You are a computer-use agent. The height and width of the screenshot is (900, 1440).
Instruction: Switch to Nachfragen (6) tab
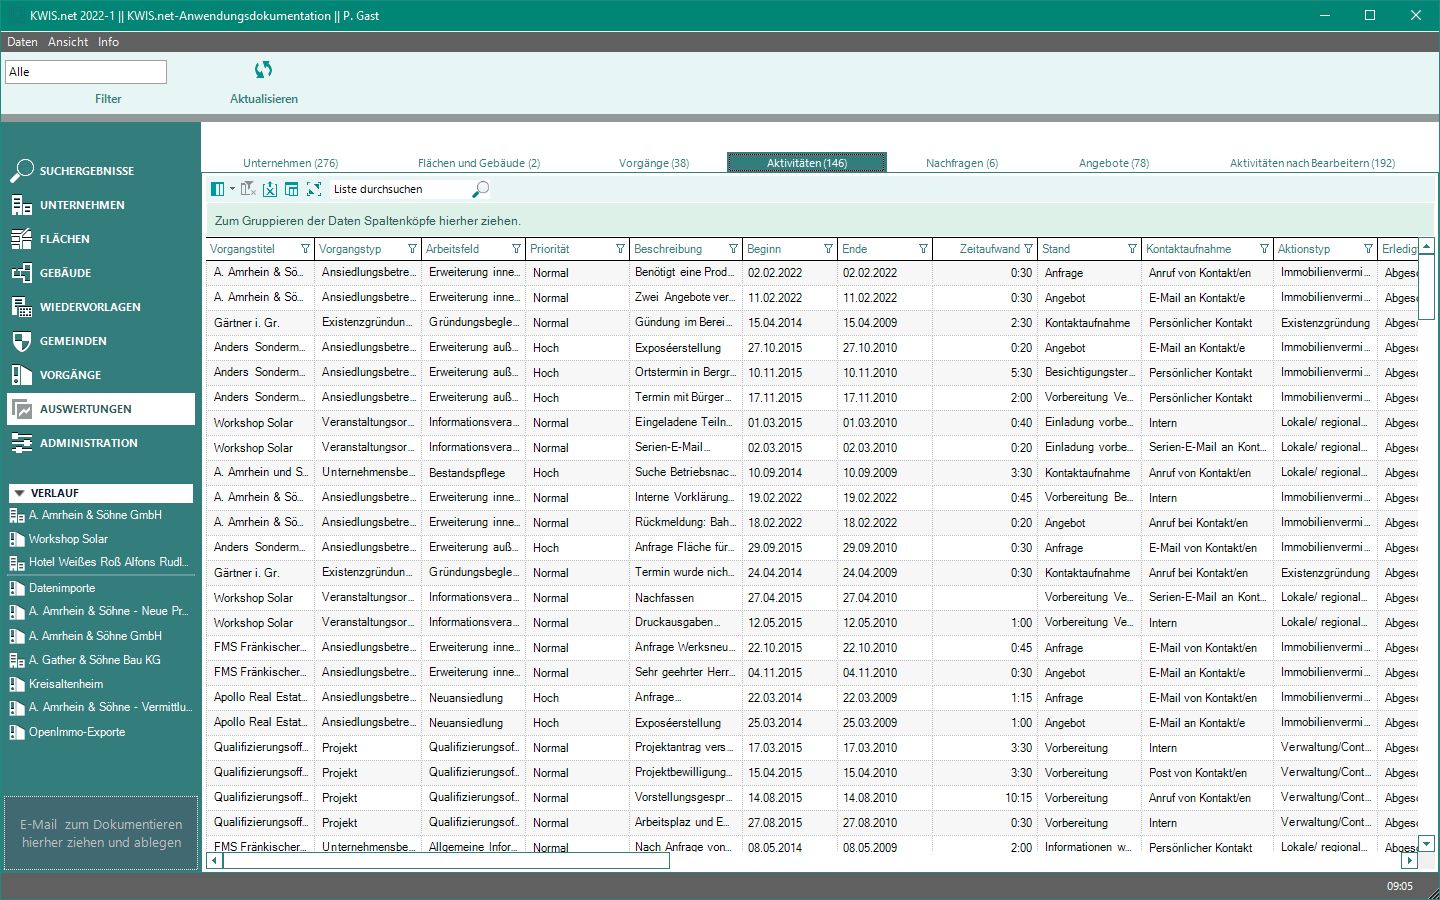coord(962,163)
